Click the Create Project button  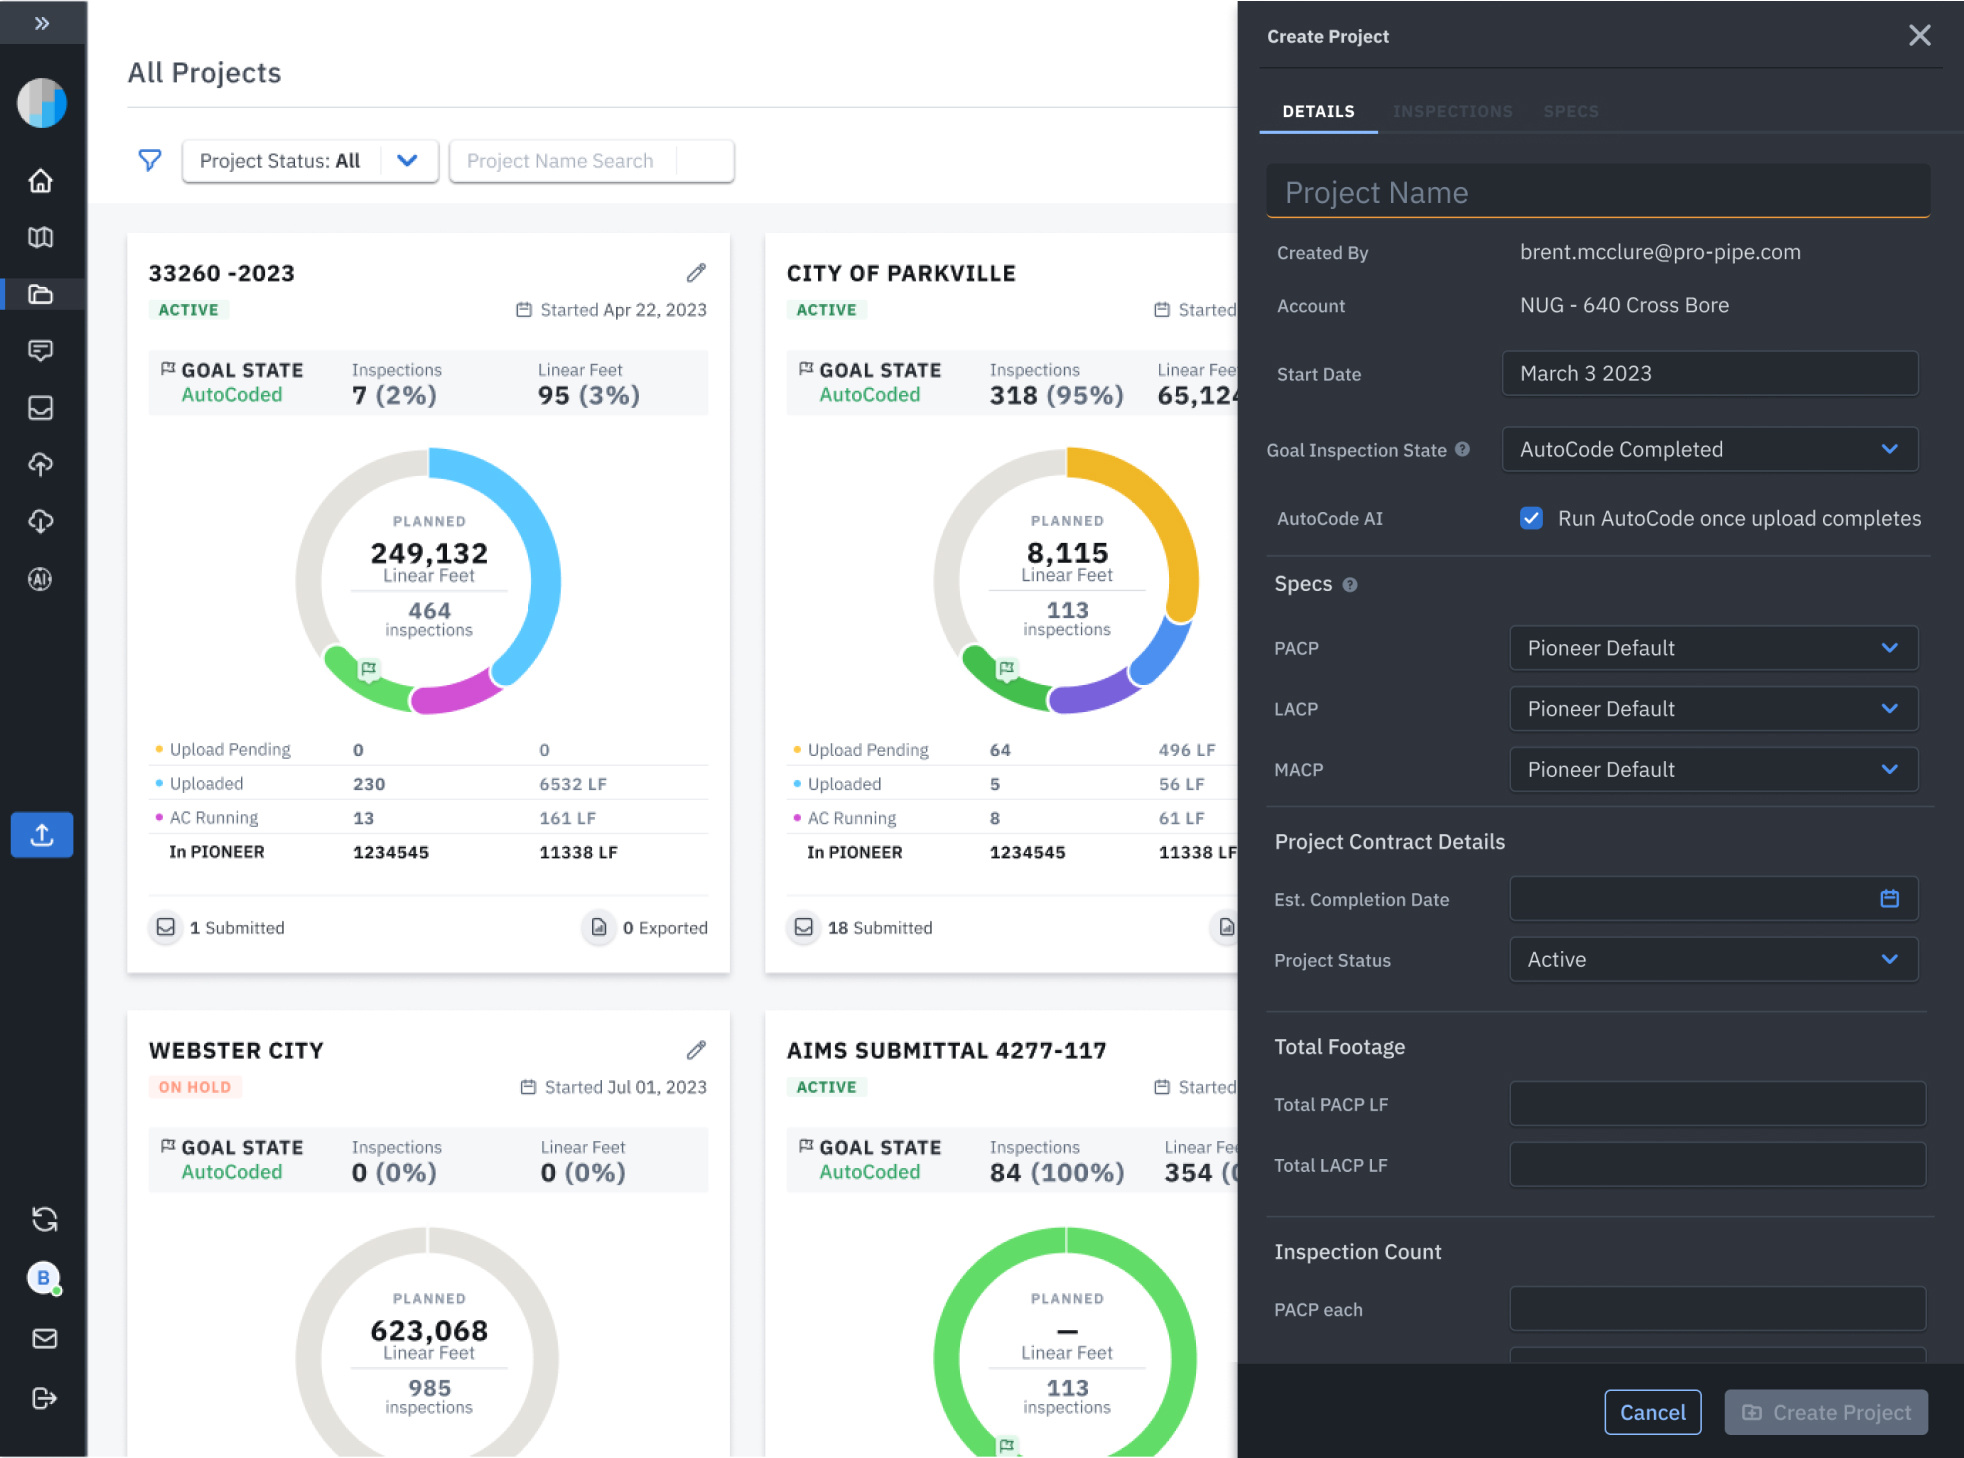1826,1412
